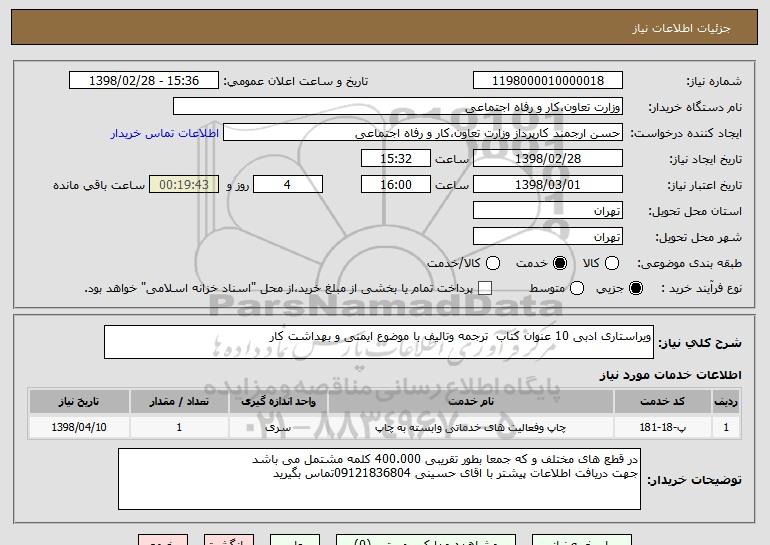Click the نام خدمت column header
Viewport: 770px width, 545px height.
tap(471, 402)
